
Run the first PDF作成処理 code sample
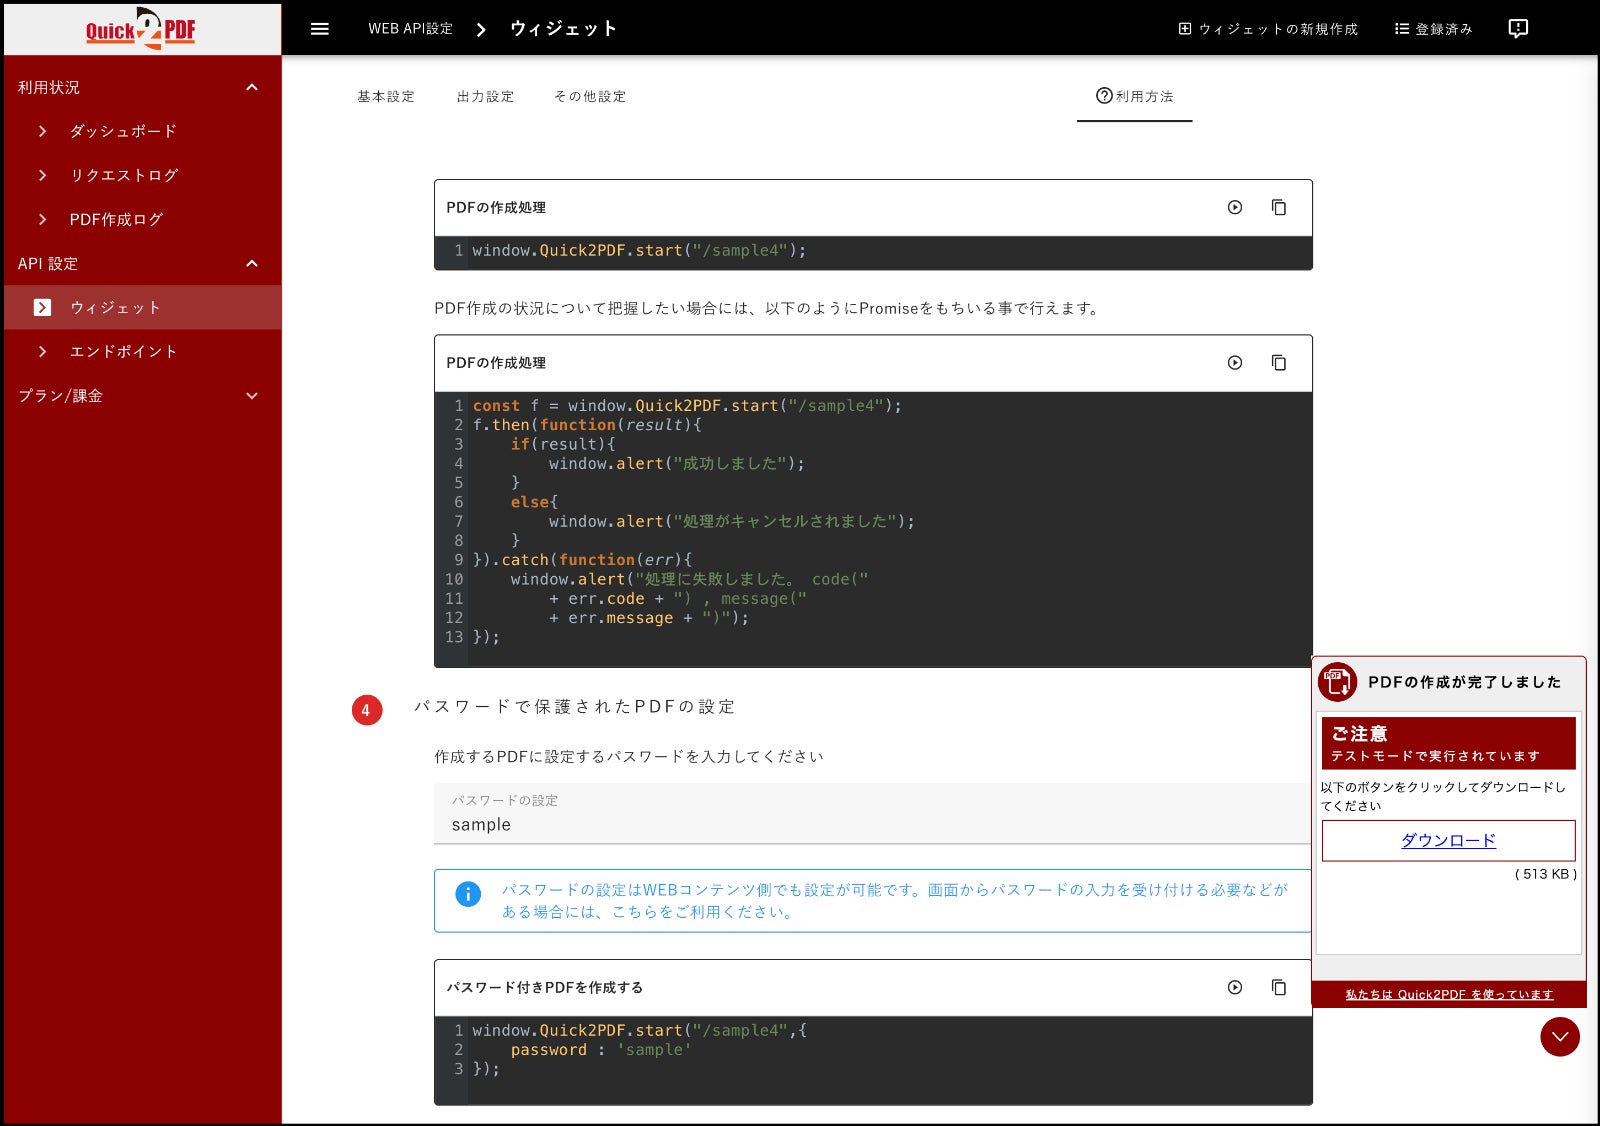coord(1235,207)
